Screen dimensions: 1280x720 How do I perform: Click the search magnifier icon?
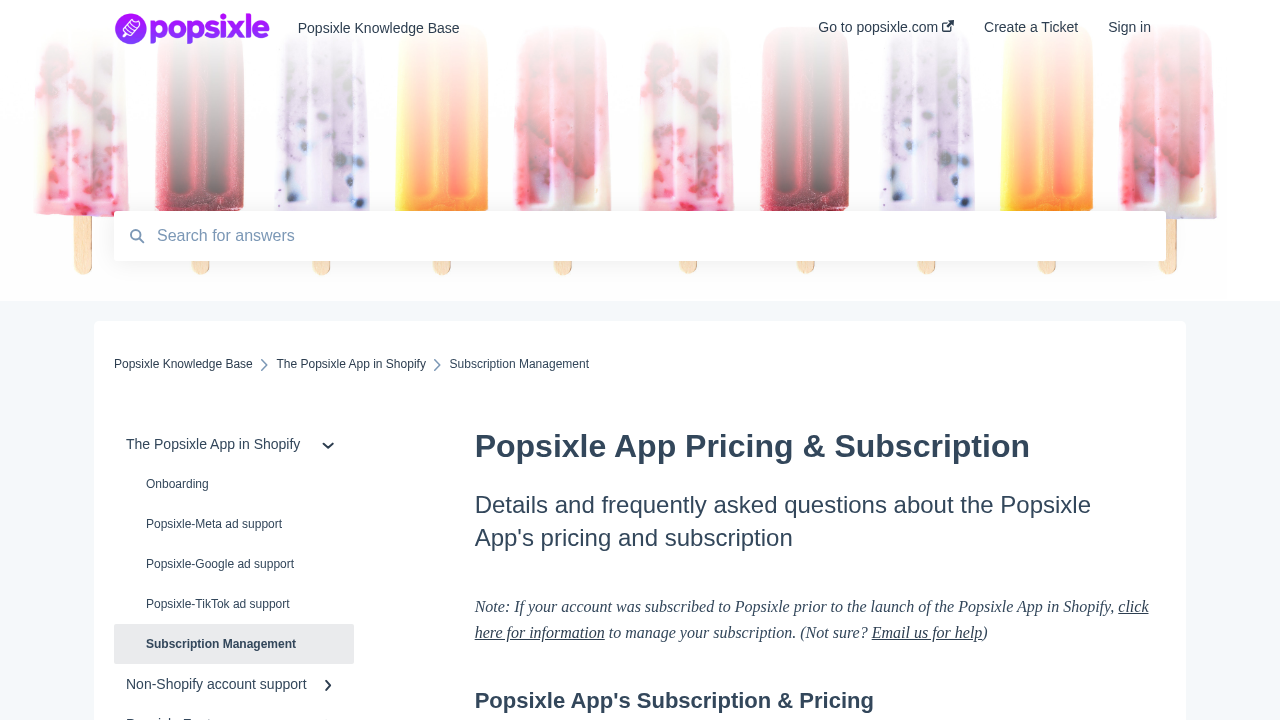pyautogui.click(x=137, y=237)
